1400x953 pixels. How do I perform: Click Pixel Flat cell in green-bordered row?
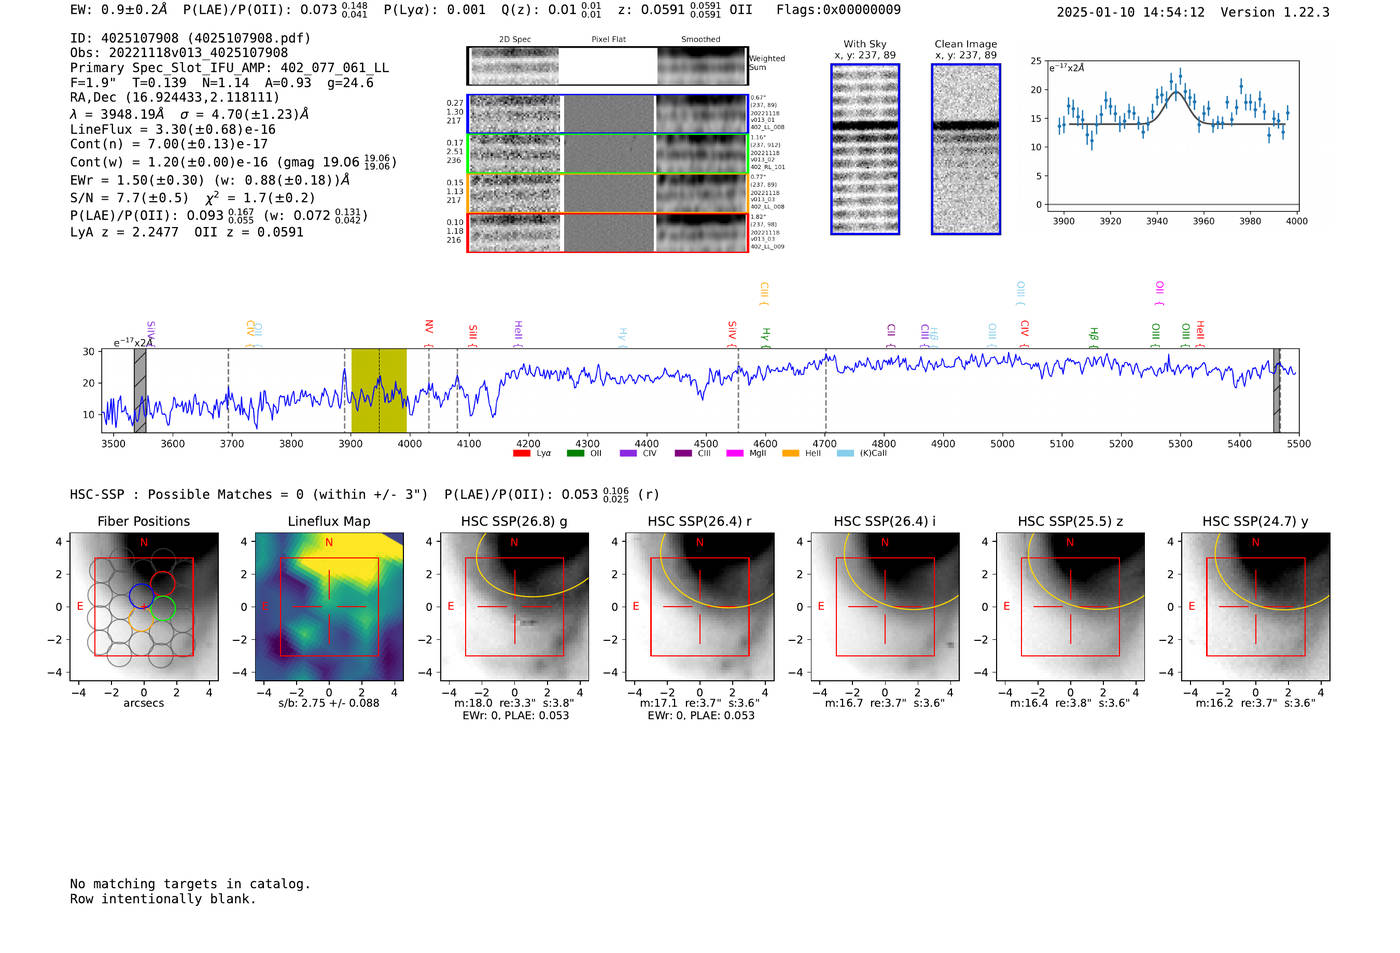[608, 153]
